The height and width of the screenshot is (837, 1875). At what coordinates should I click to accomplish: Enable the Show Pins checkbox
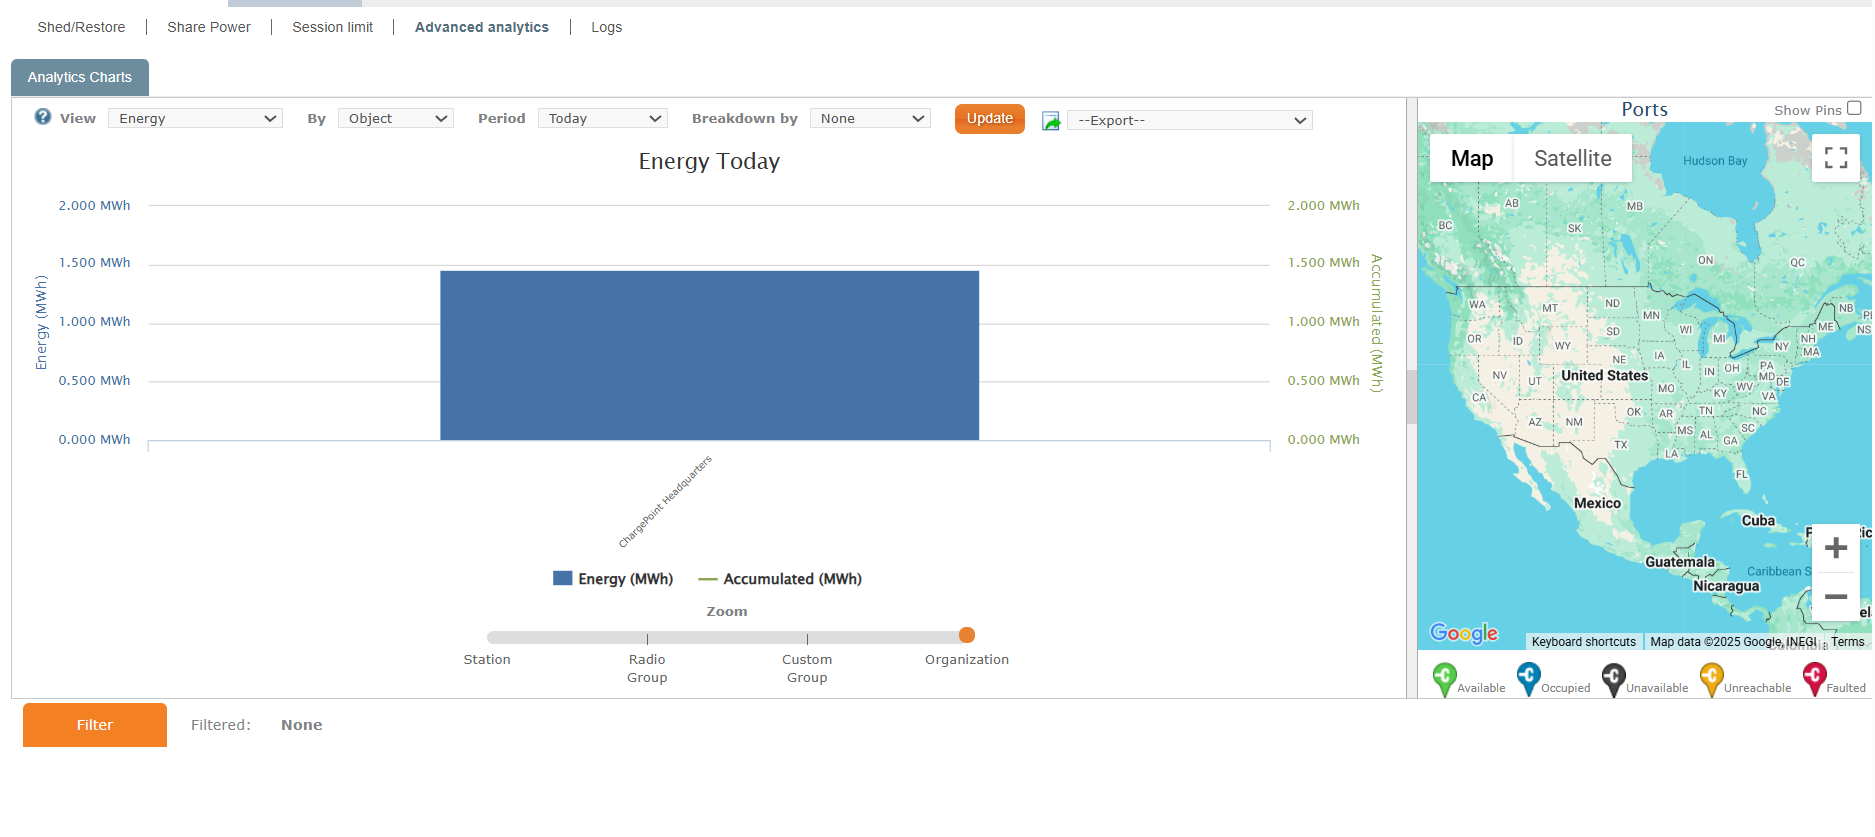point(1854,109)
